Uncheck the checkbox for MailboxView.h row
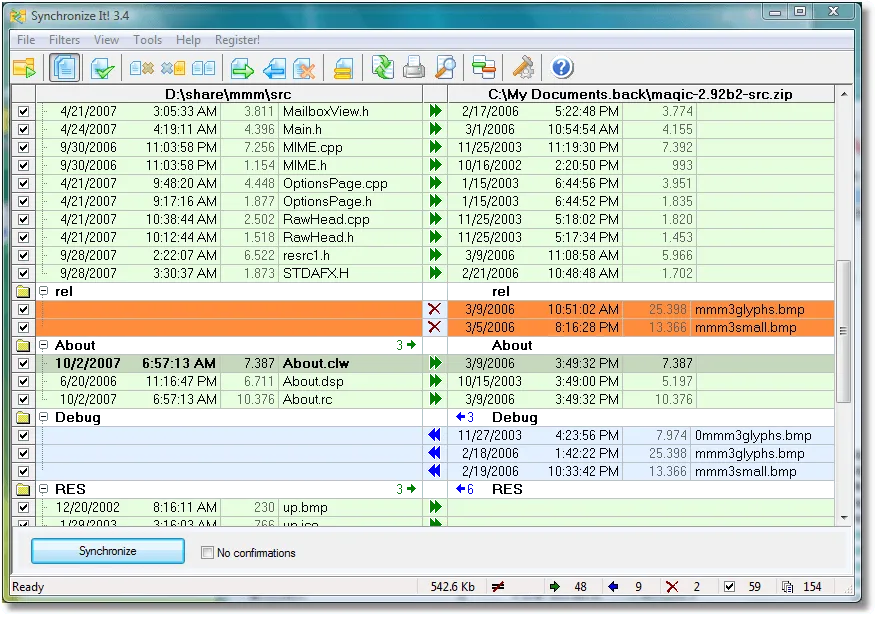 (24, 112)
